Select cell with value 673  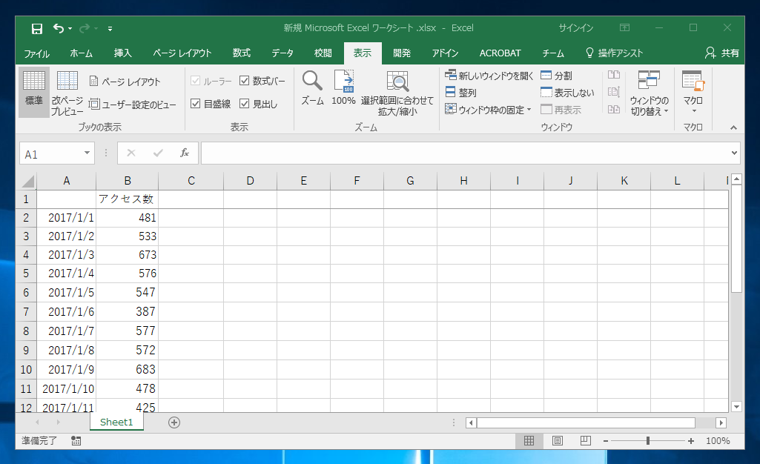click(x=127, y=255)
